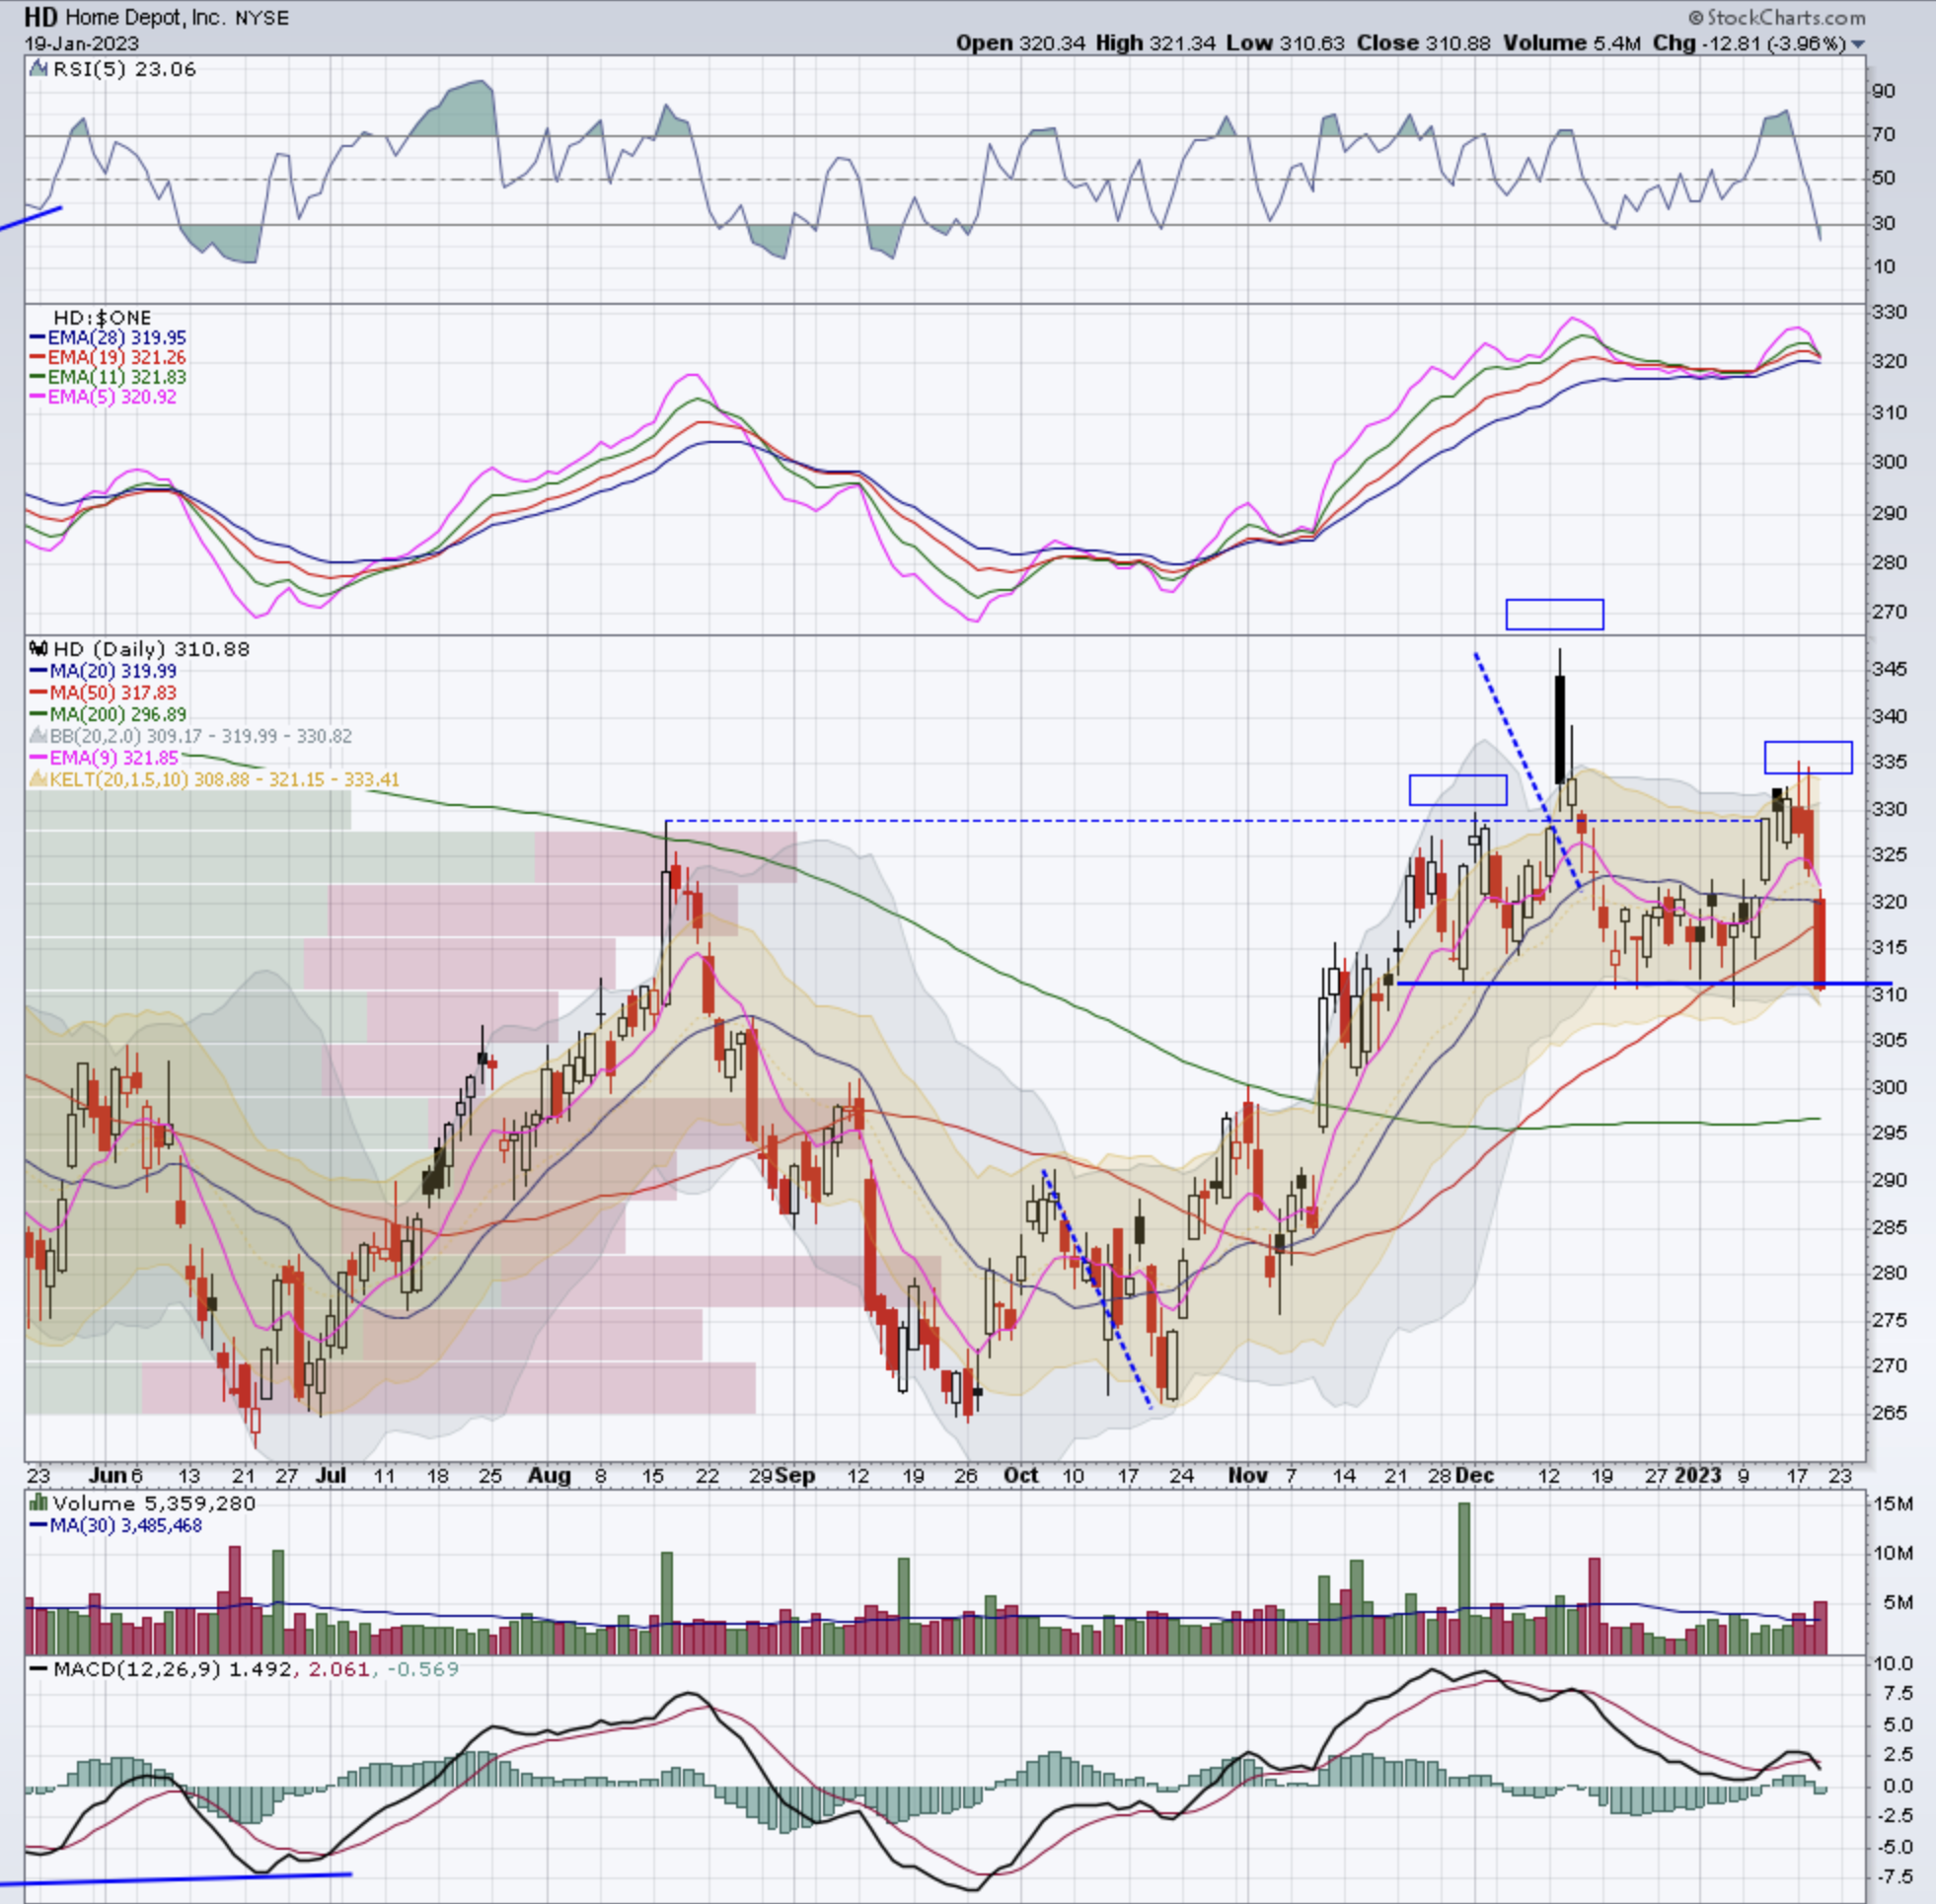The image size is (1936, 1904).
Task: Click the red line marker for MA(50)
Action: [x=39, y=692]
